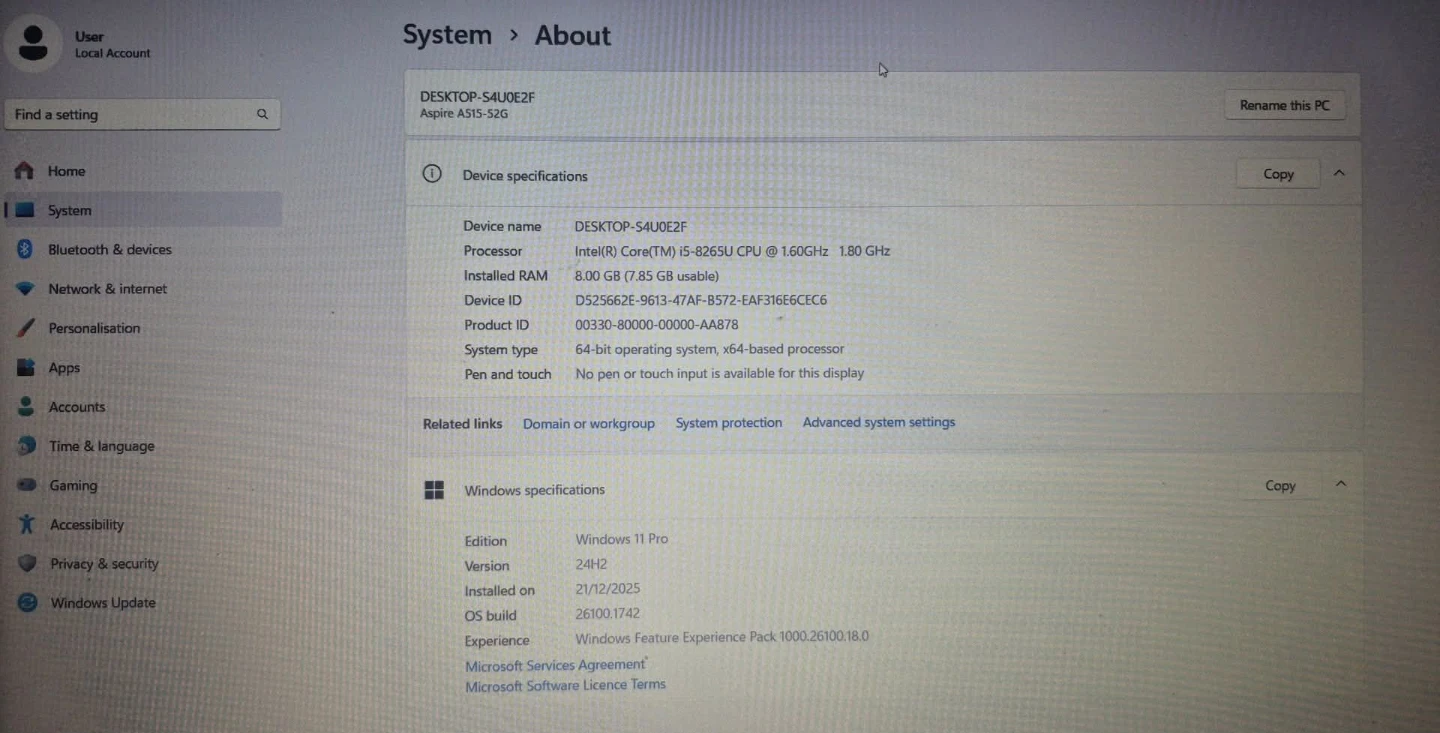Click the Aspire A515-52G model text
1440x733 pixels.
pos(464,114)
